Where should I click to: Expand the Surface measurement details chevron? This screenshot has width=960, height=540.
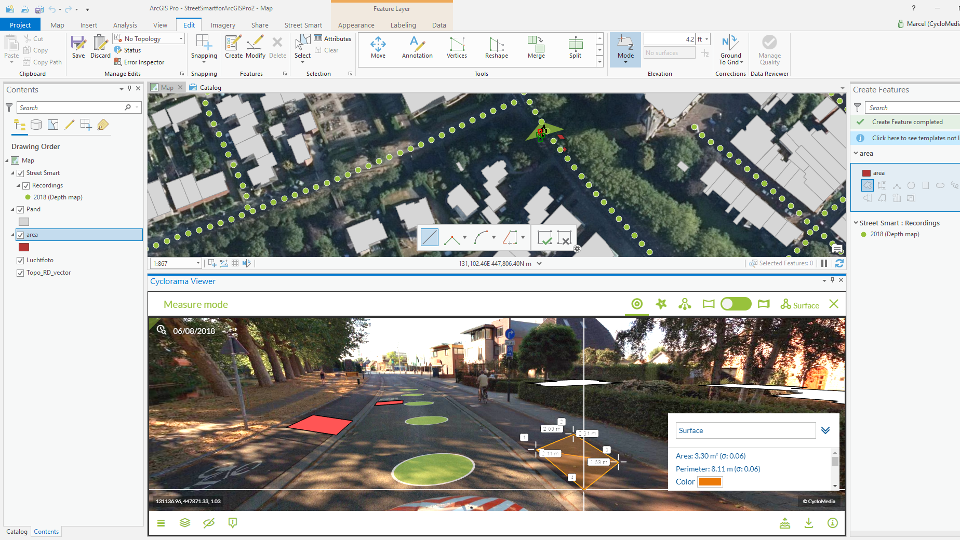click(x=825, y=430)
